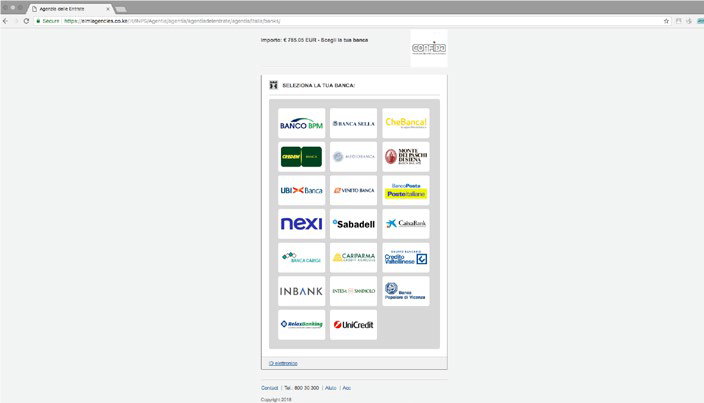Open the Acc footer link
This screenshot has height=403, width=704.
(x=347, y=388)
